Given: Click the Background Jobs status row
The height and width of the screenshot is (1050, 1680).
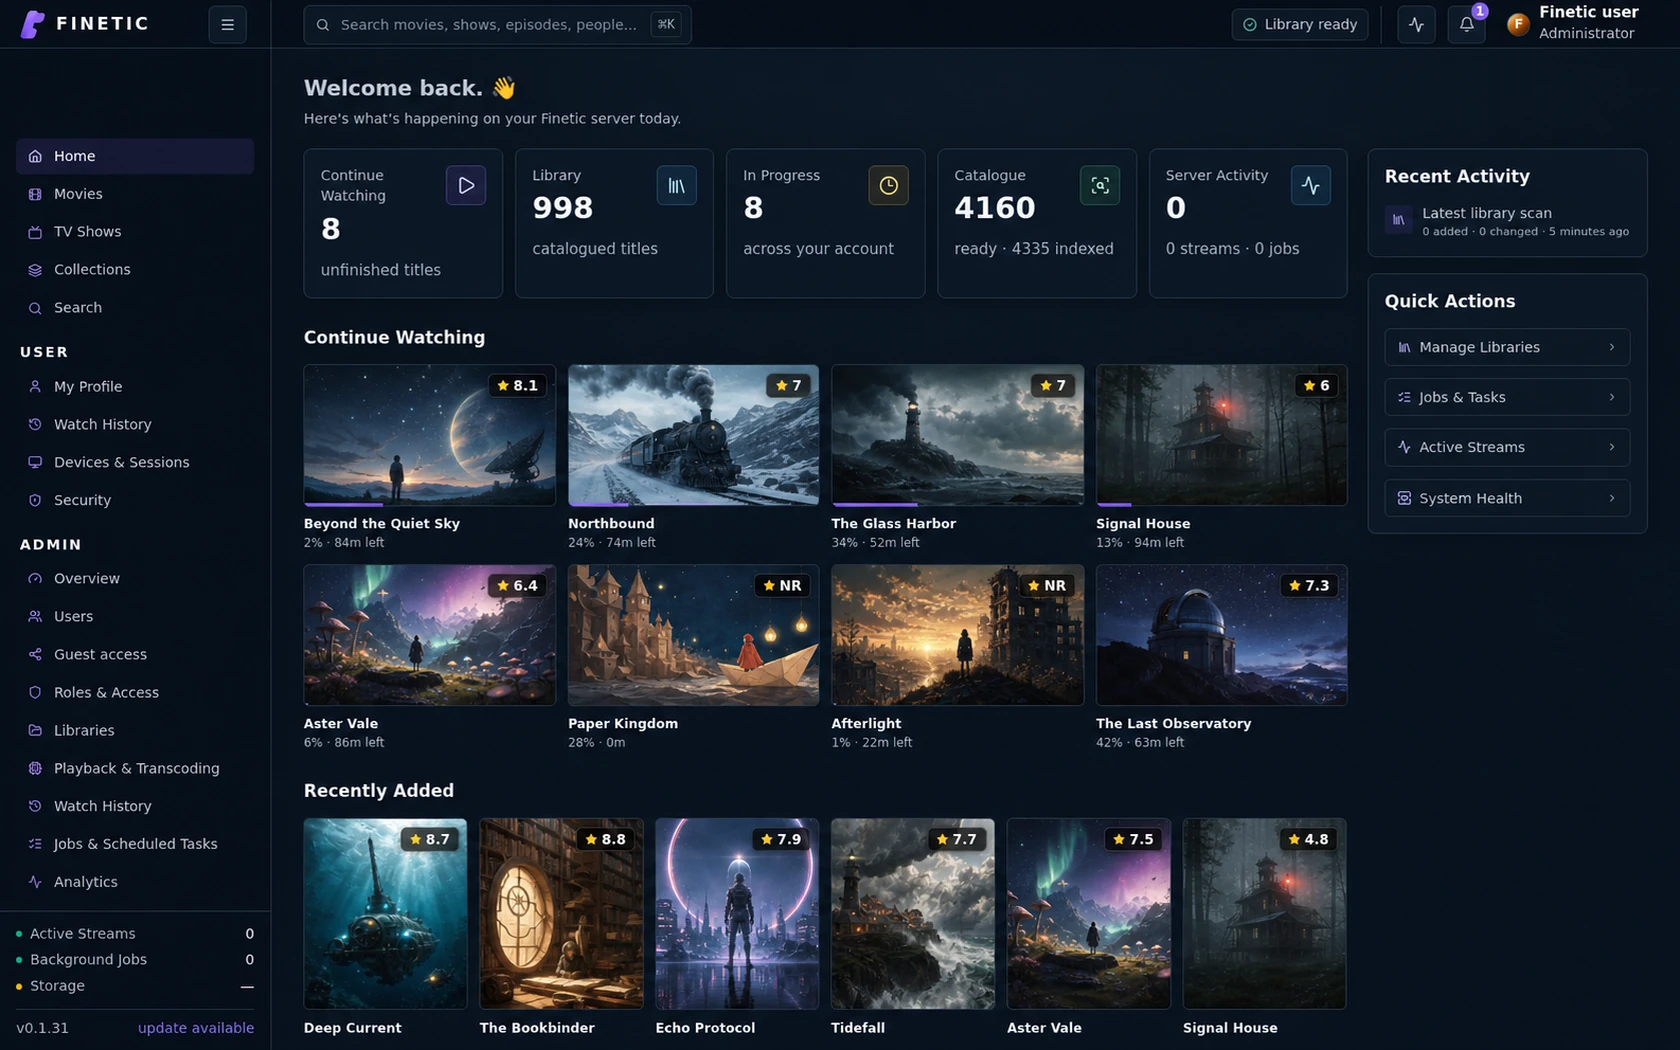Looking at the screenshot, I should click(x=135, y=959).
